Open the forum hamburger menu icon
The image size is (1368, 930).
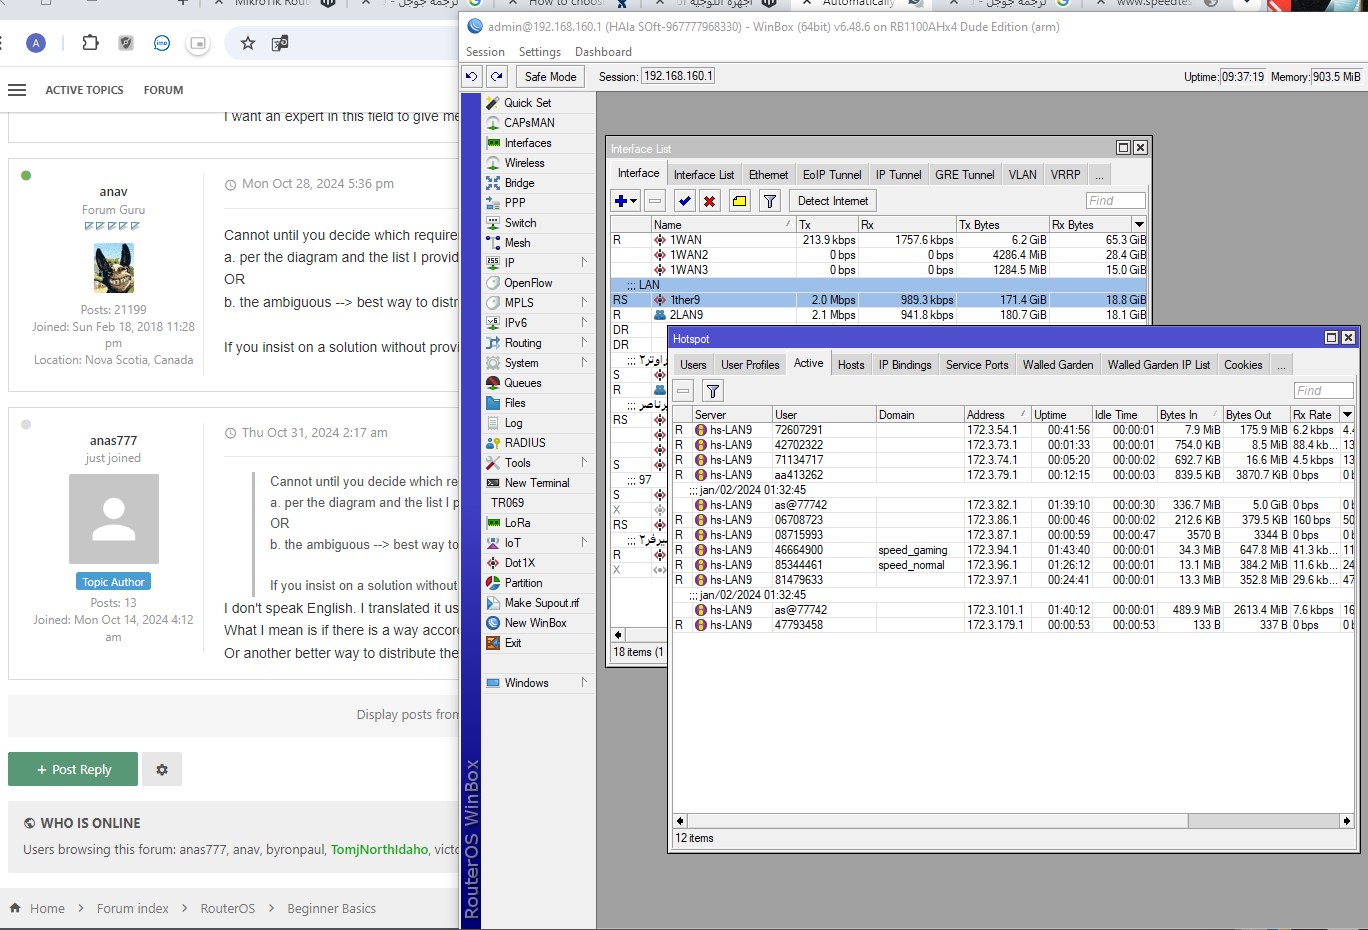click(x=17, y=90)
